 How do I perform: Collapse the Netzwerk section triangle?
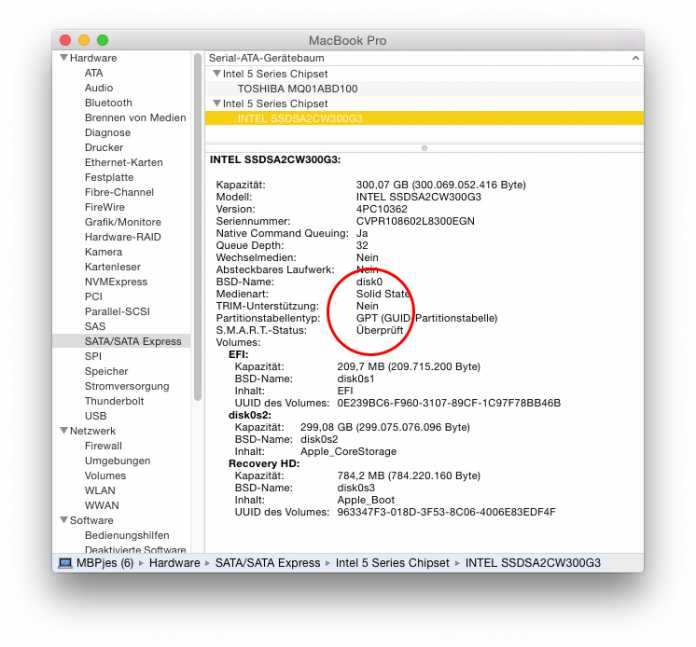click(x=62, y=431)
